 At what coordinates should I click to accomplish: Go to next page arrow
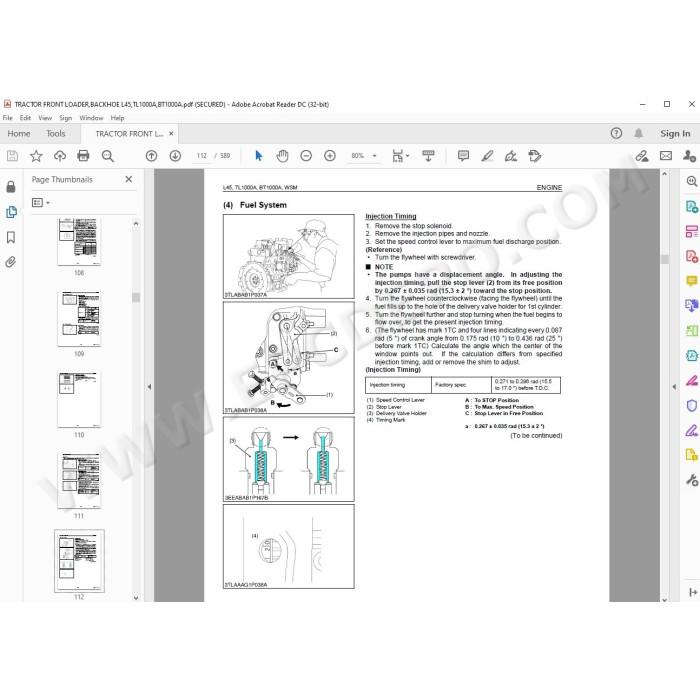175,156
